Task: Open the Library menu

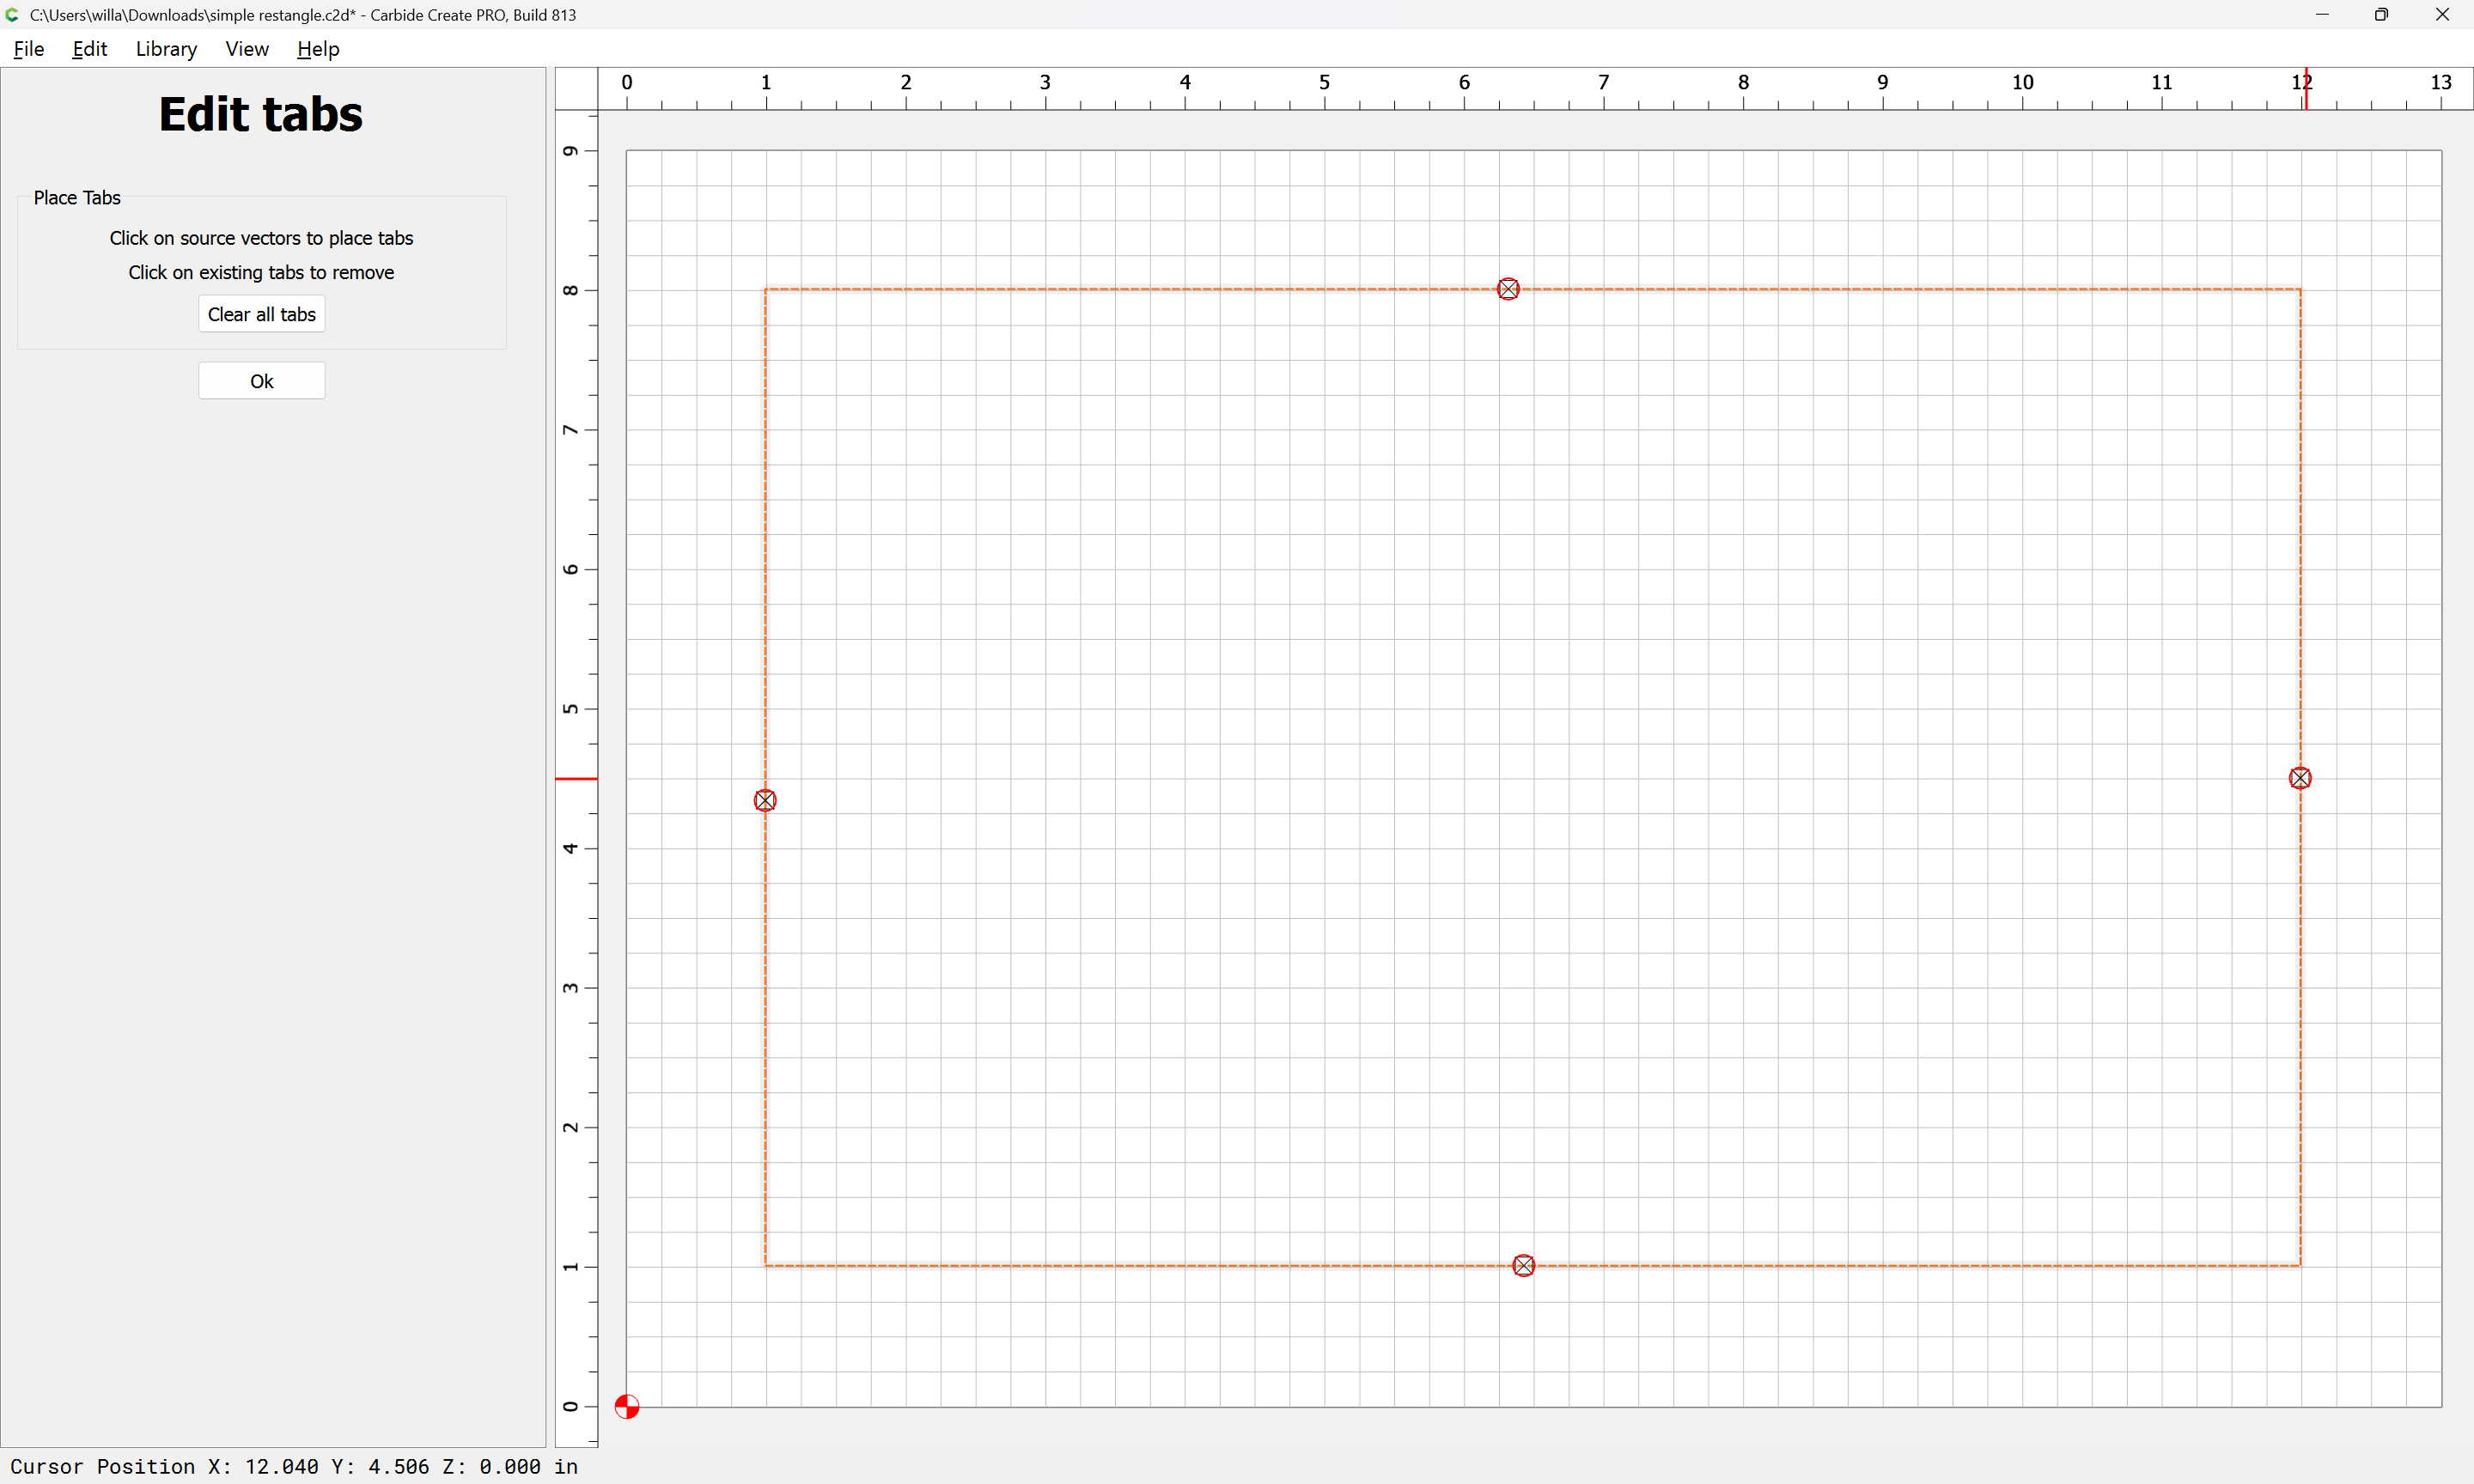Action: tap(166, 49)
